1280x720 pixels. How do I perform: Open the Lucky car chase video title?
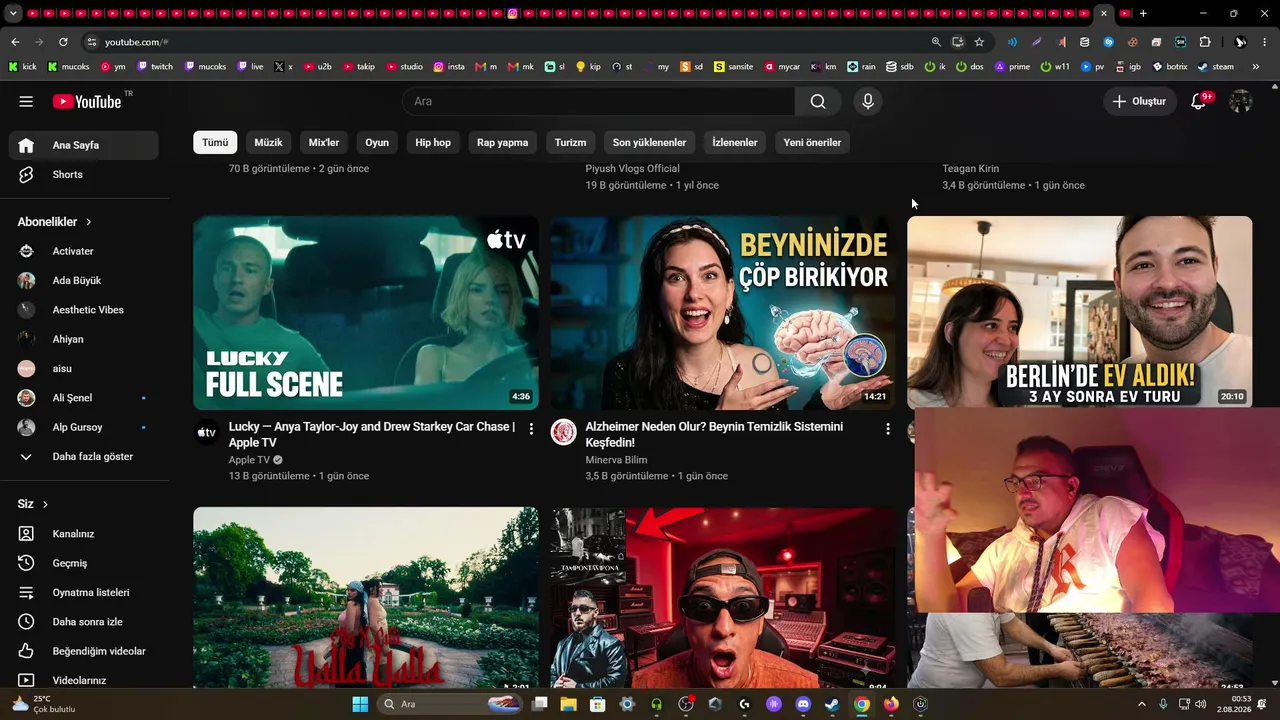[372, 434]
